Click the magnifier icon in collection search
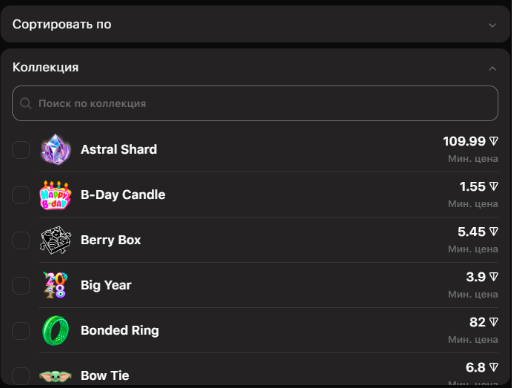This screenshot has width=512, height=388. point(26,103)
